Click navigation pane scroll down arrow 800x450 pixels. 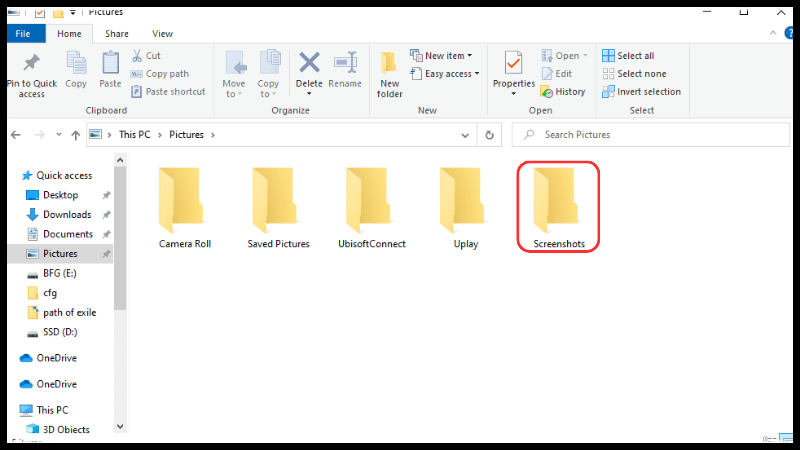(120, 427)
